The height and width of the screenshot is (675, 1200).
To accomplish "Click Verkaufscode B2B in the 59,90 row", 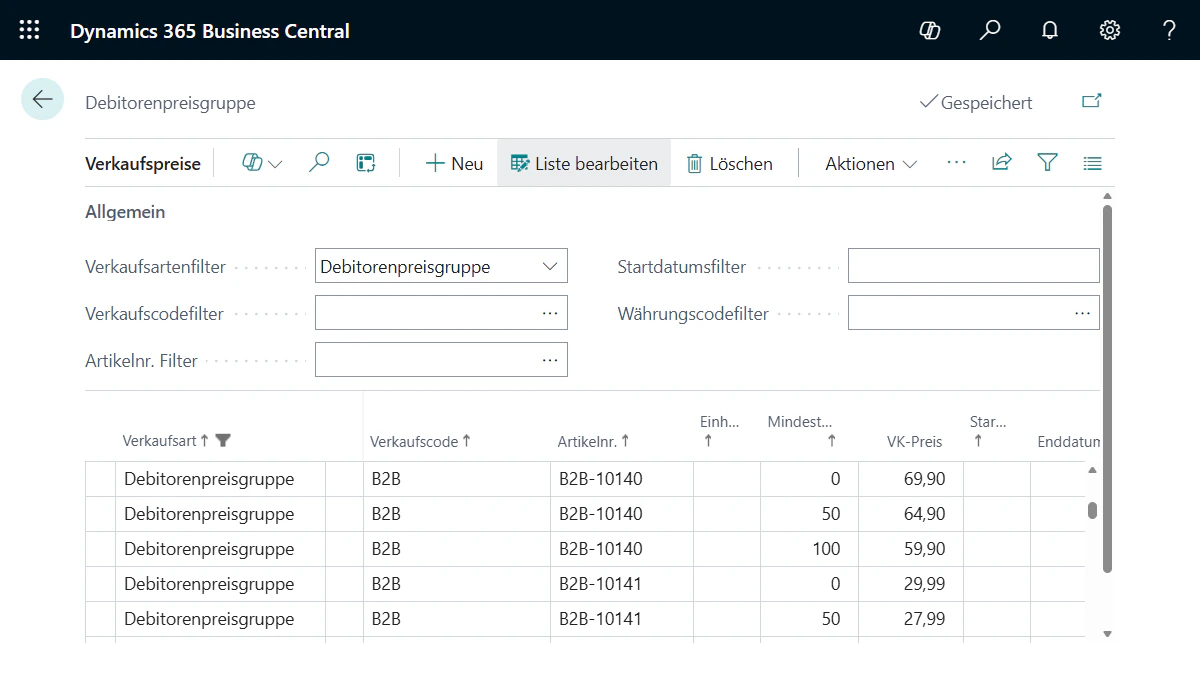I will coord(456,549).
